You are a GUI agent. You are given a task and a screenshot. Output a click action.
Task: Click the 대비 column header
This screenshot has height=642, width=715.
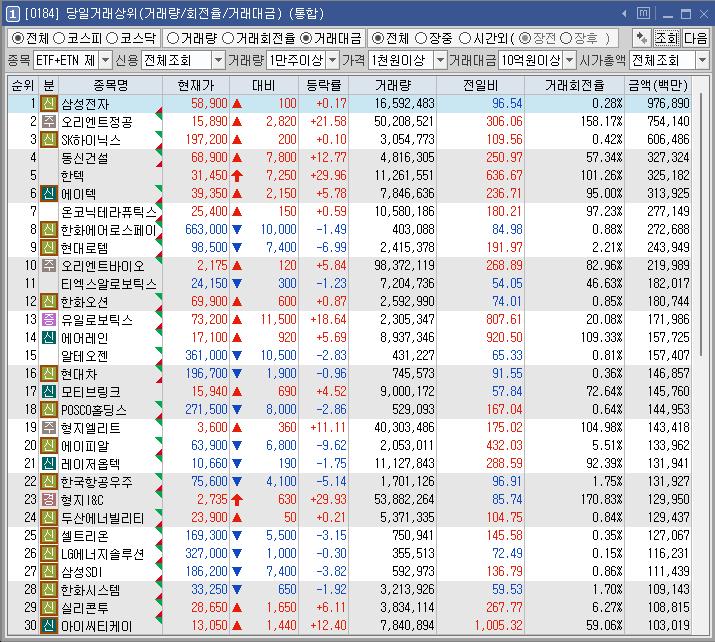[264, 85]
